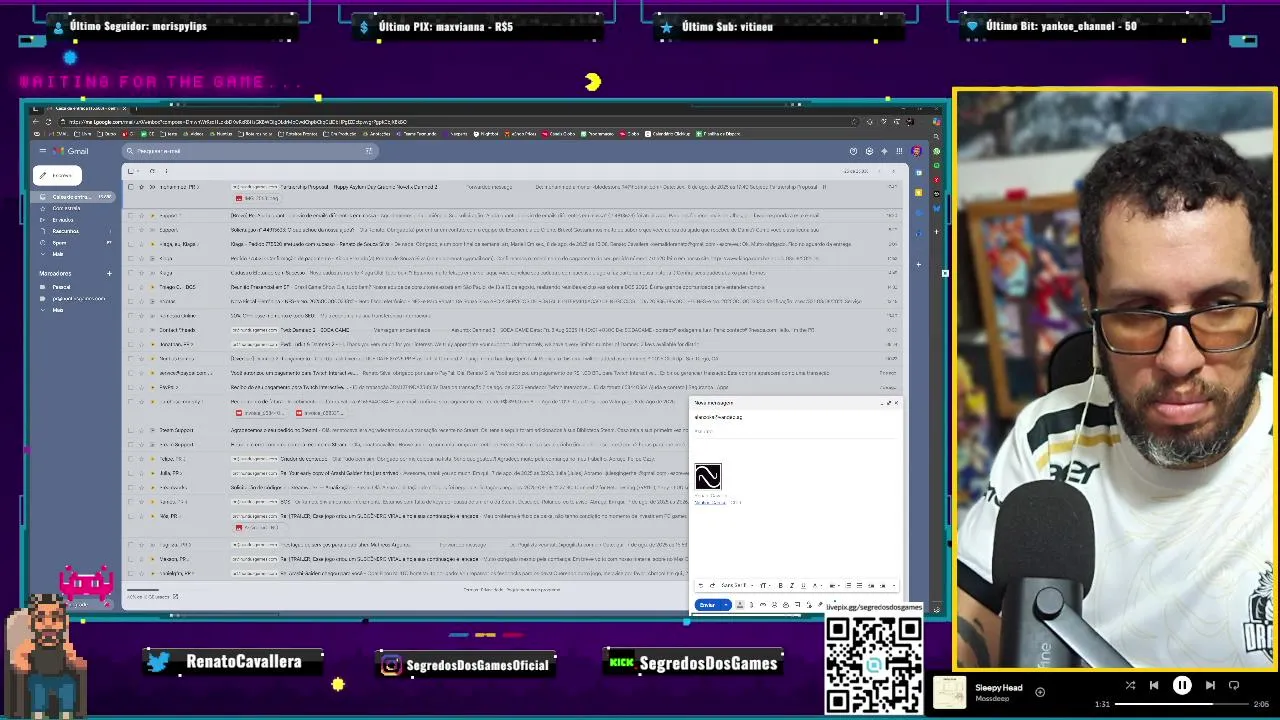
Task: Click Twitter bird icon beside RenatoCavallera
Action: tap(158, 662)
